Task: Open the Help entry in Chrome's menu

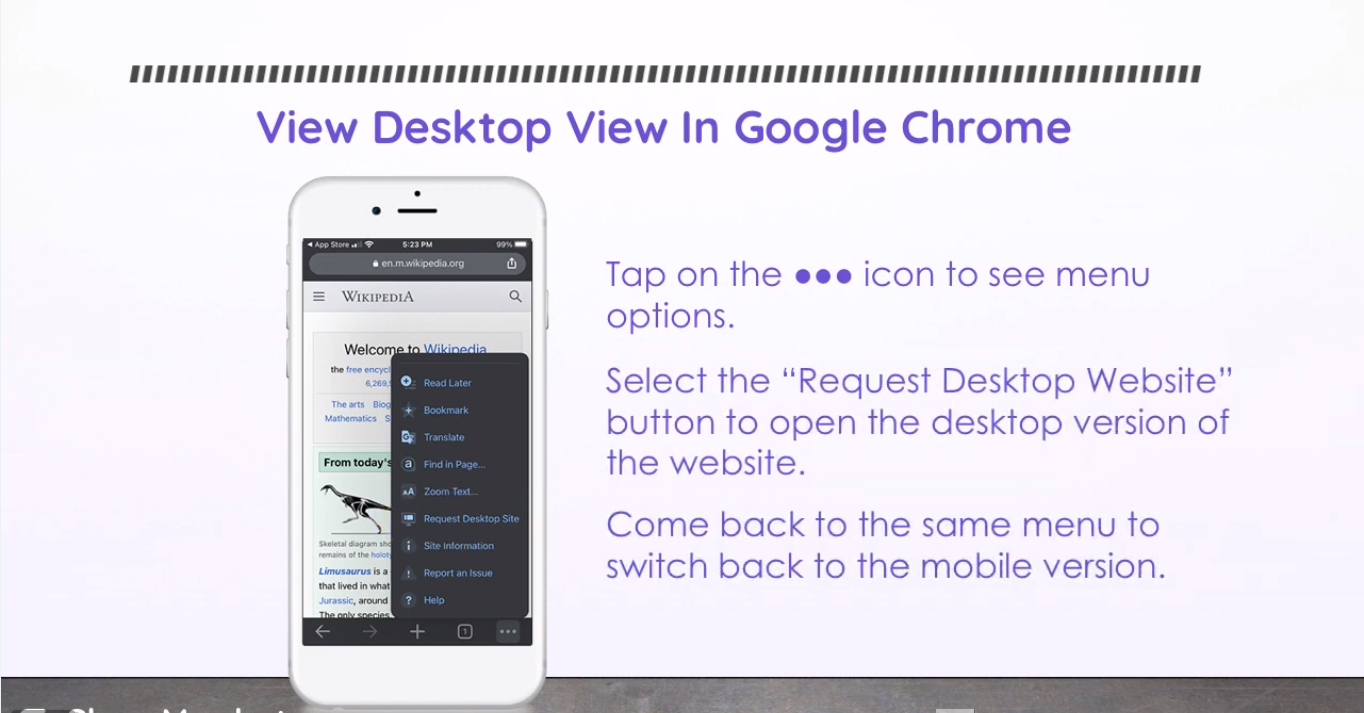Action: [x=435, y=599]
